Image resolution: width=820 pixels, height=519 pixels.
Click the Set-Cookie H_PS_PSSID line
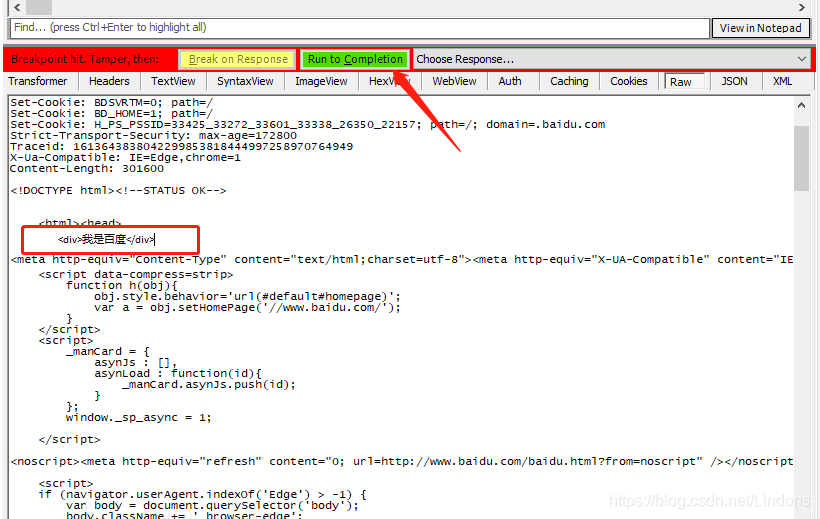[308, 125]
